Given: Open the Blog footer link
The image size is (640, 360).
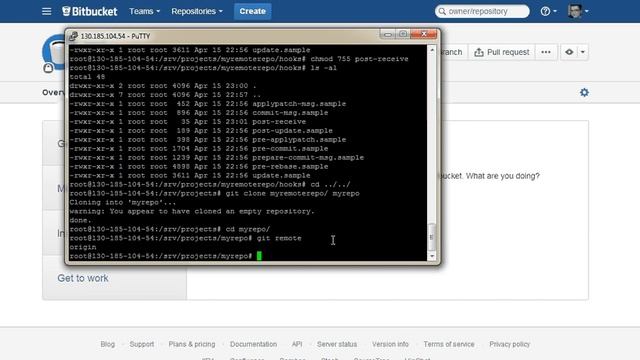Looking at the screenshot, I should (107, 344).
